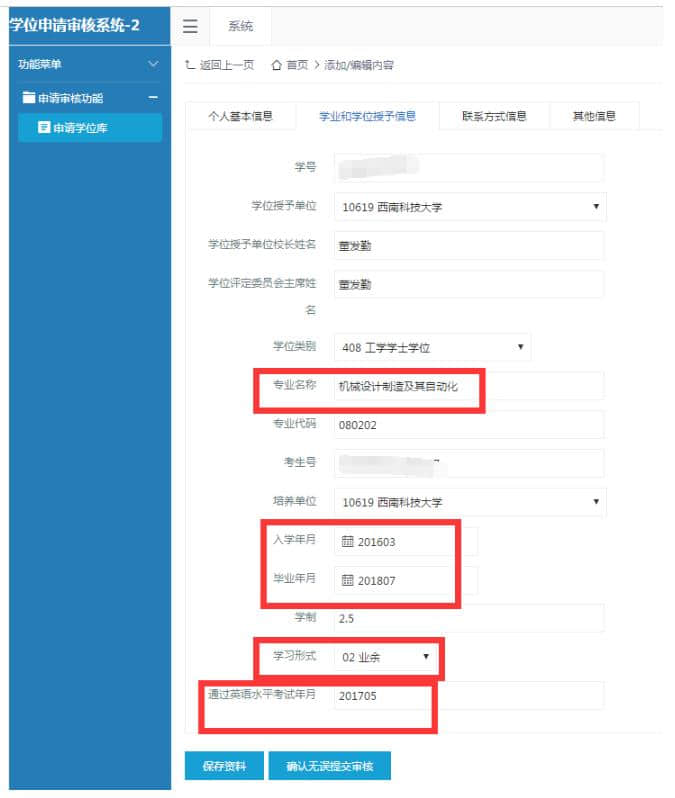Click folder icon beside 申请审核功能
Screen dimensions: 675x798
(x=29, y=98)
